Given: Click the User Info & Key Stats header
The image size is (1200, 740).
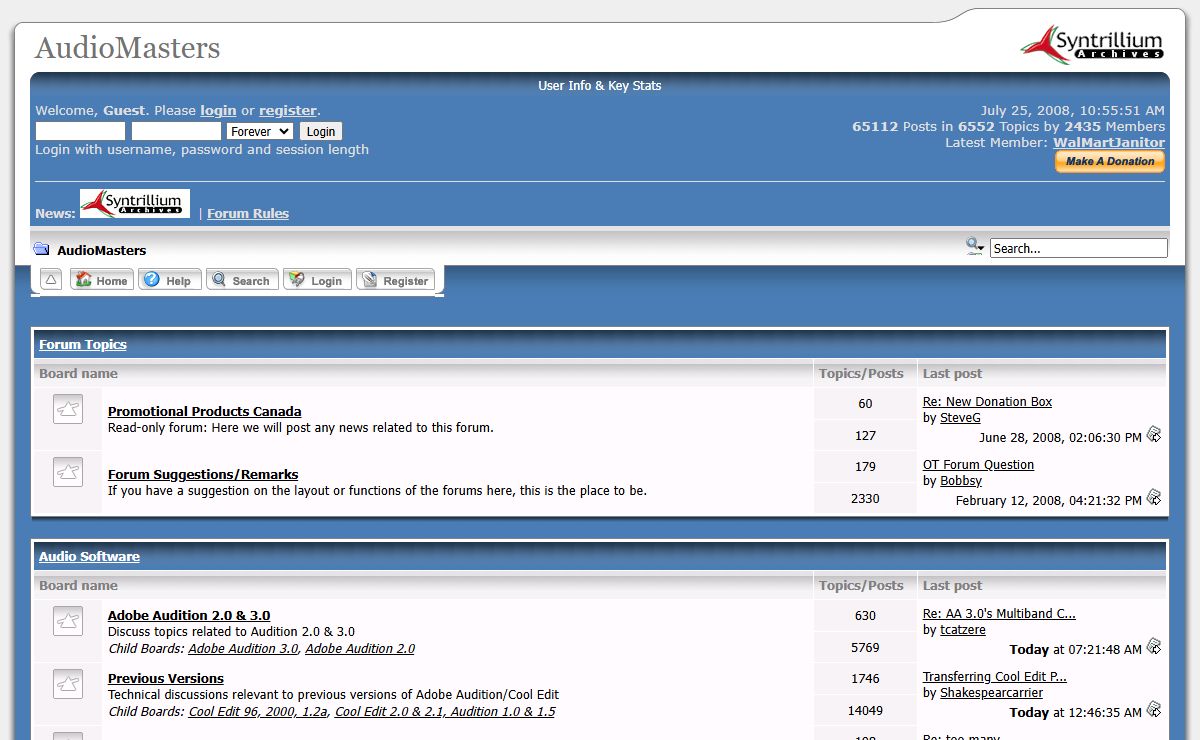Looking at the screenshot, I should click(600, 86).
